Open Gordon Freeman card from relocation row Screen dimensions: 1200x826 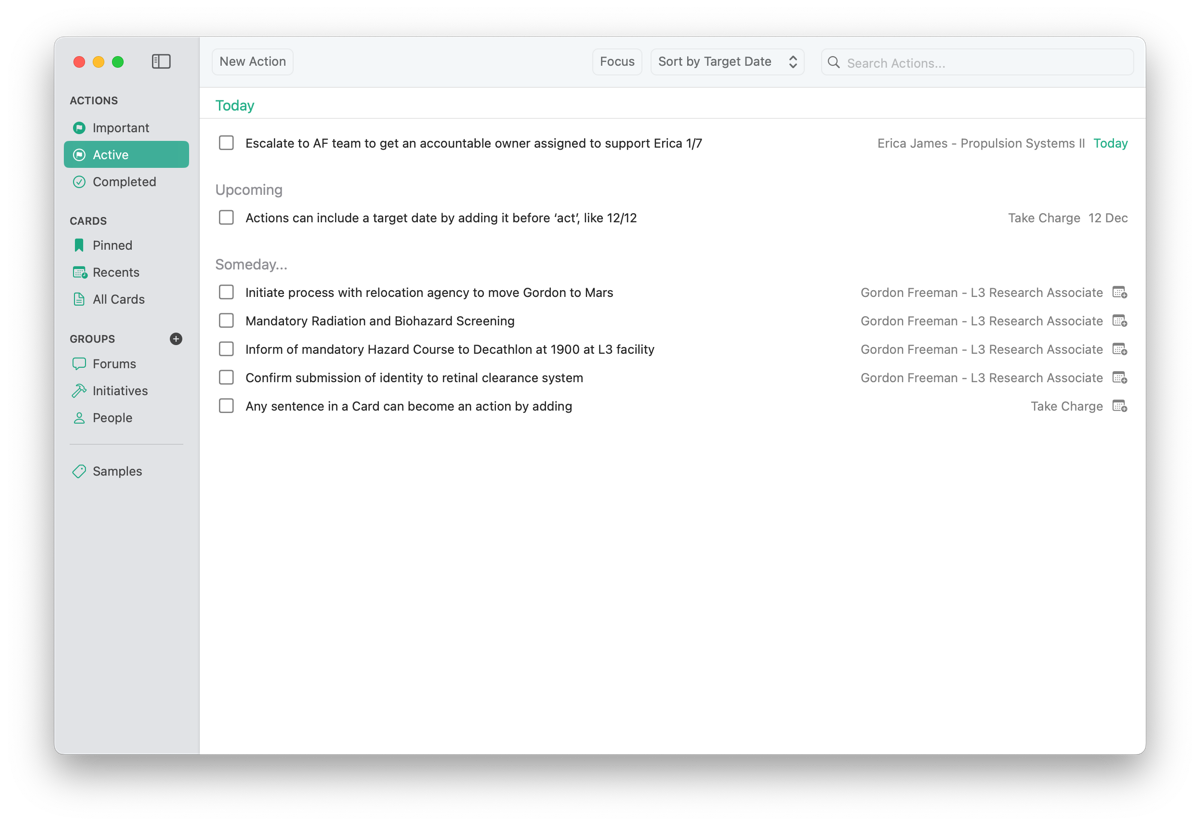click(982, 293)
